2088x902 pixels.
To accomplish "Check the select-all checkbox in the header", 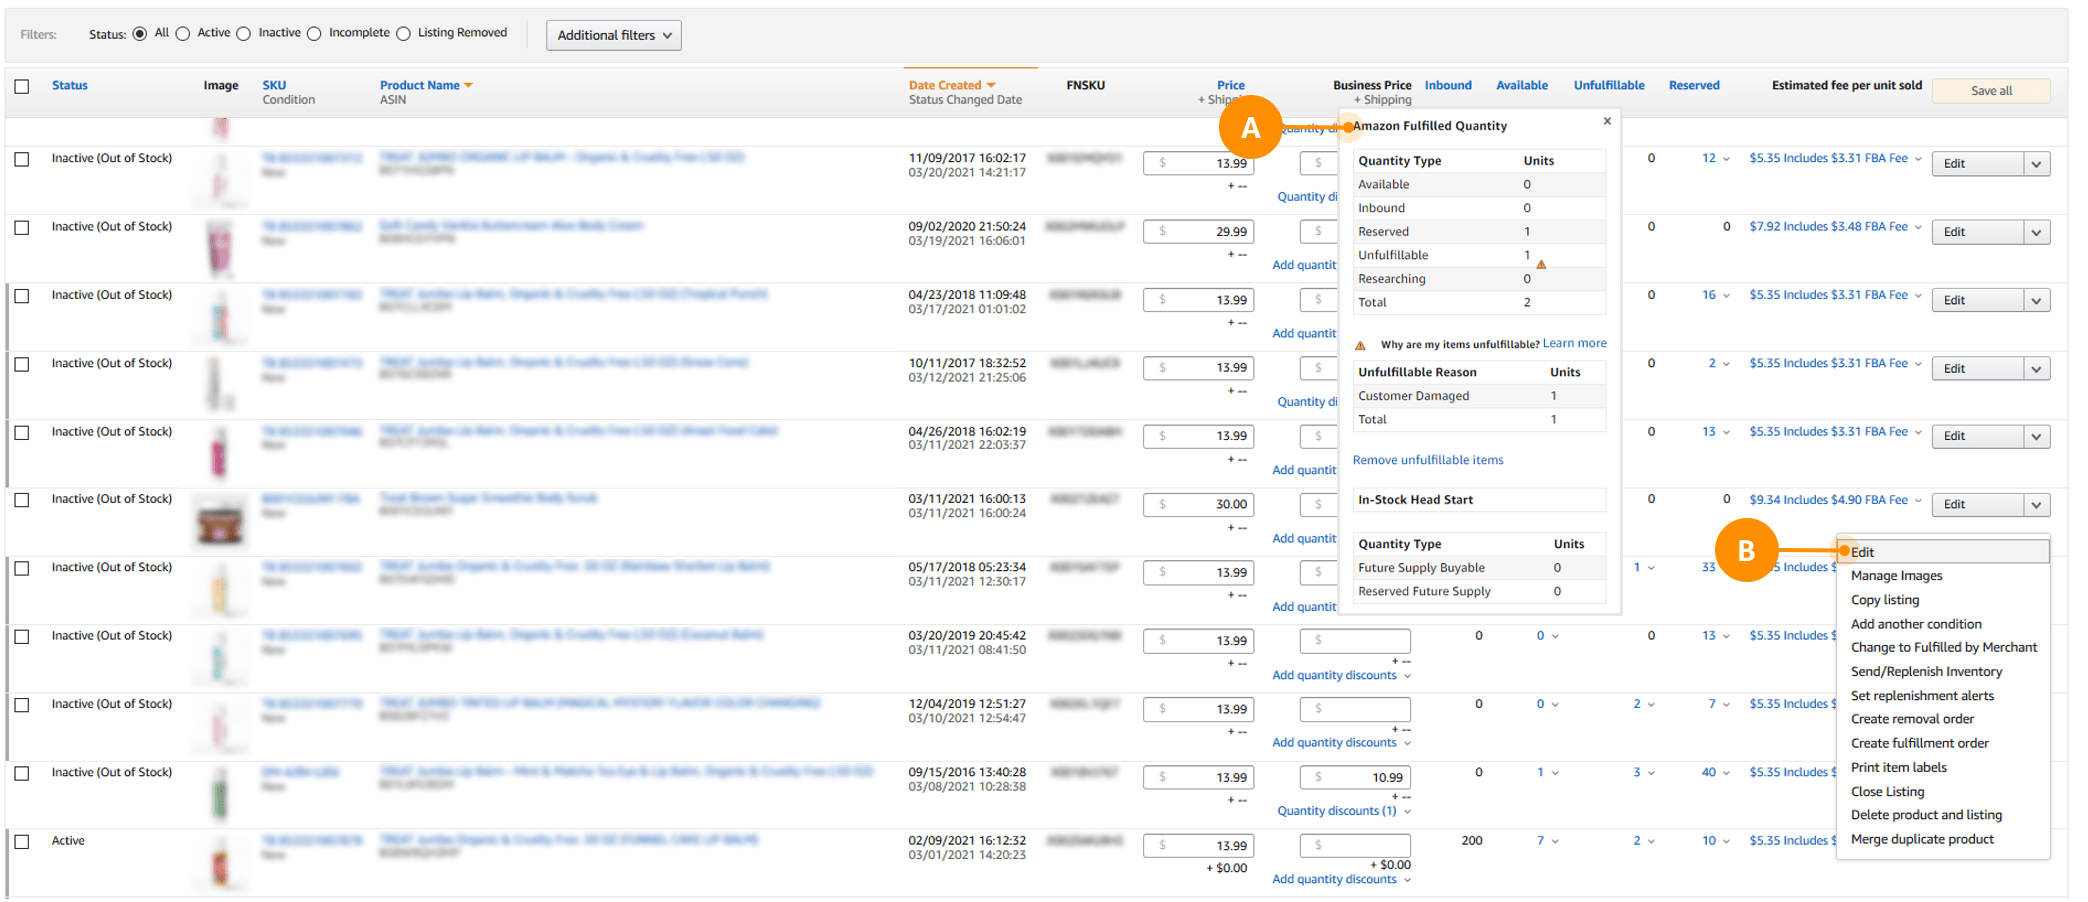I will [22, 87].
